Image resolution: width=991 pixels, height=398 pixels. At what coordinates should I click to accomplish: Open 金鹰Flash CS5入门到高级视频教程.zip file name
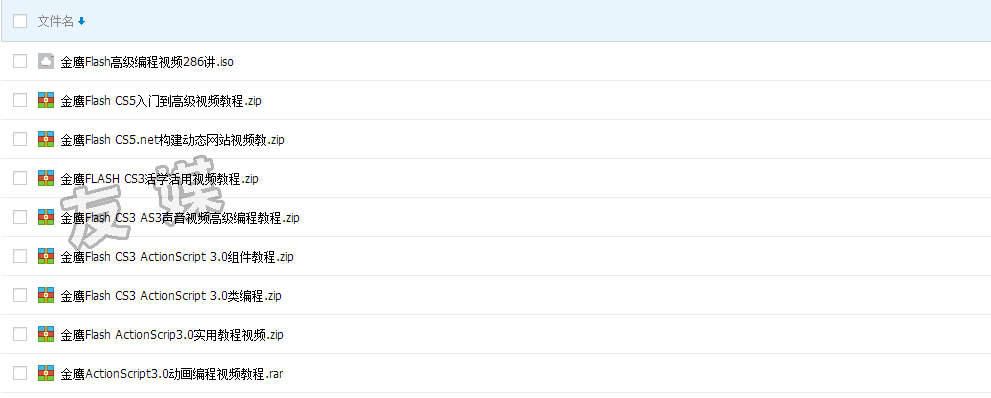coord(161,101)
